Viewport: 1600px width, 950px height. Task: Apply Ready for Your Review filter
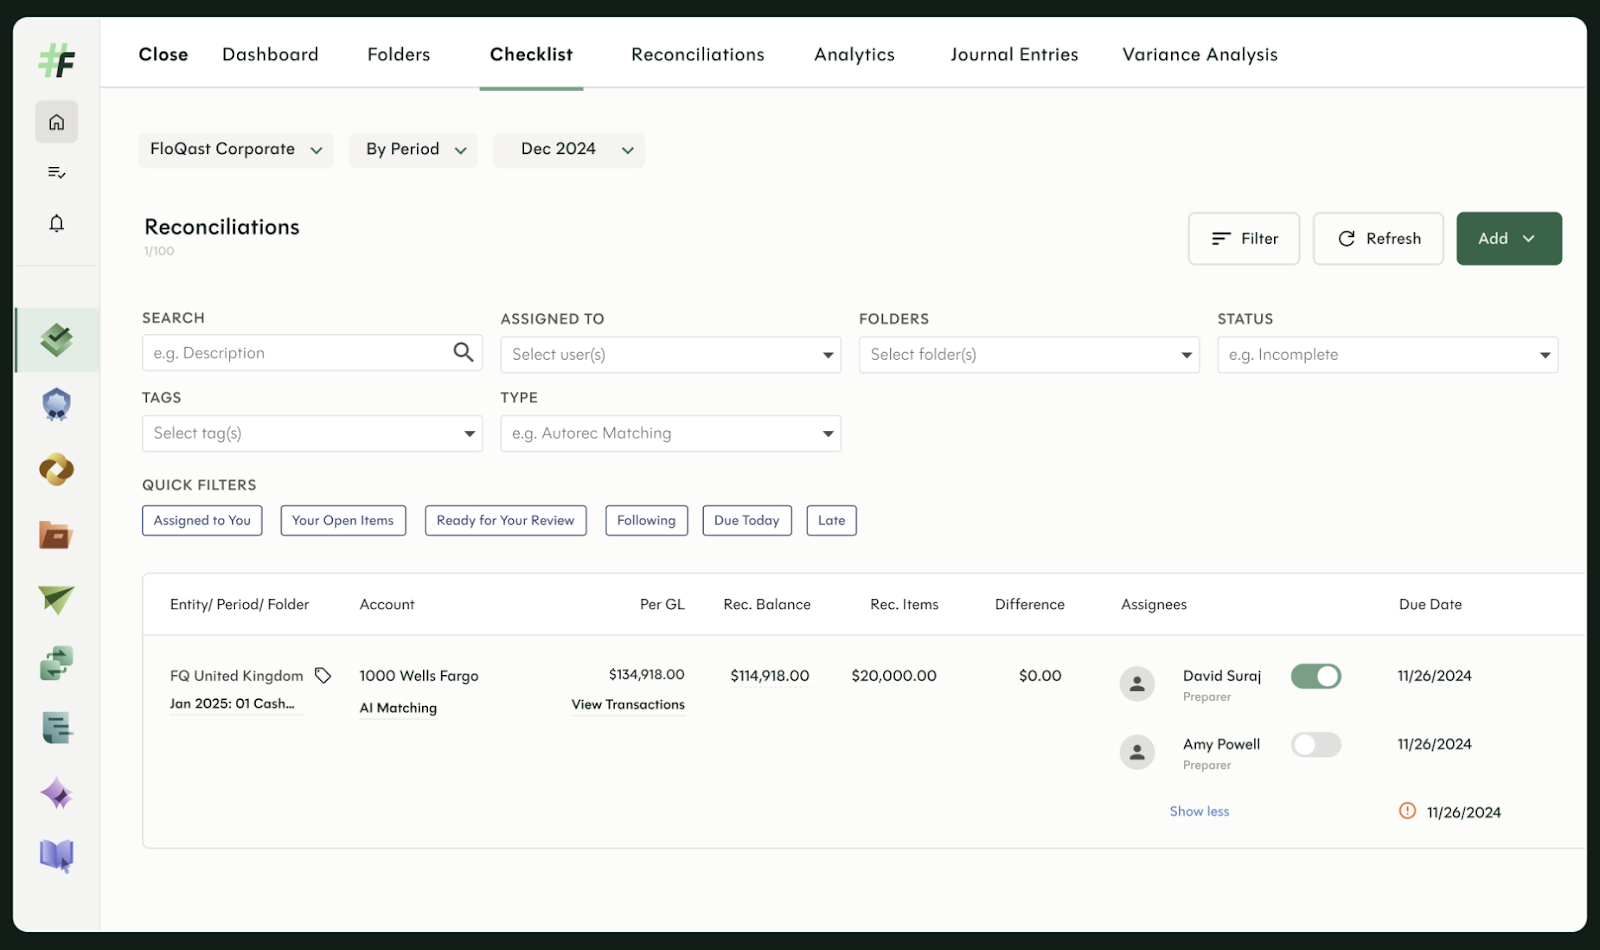(505, 520)
